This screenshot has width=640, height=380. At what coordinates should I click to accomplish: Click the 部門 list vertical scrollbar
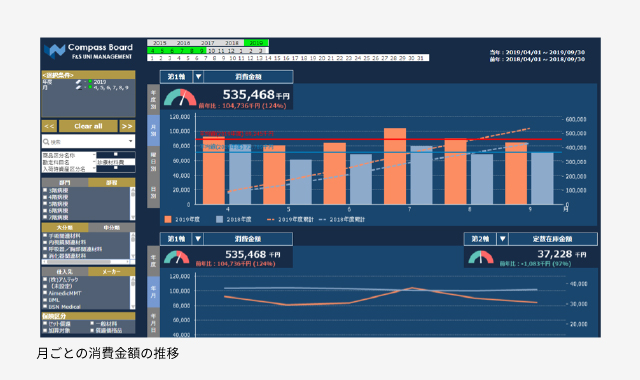pyautogui.click(x=133, y=203)
